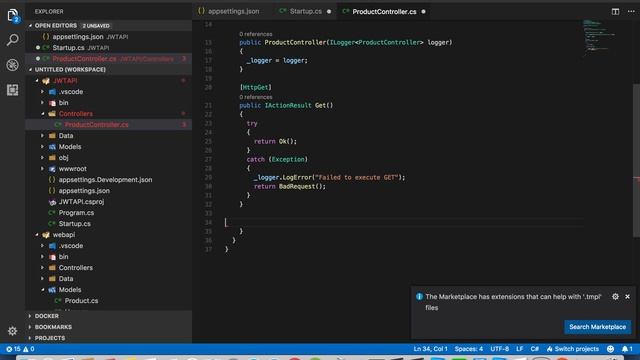Open notifications bell in status bar
640x360 pixels.
coord(627,349)
